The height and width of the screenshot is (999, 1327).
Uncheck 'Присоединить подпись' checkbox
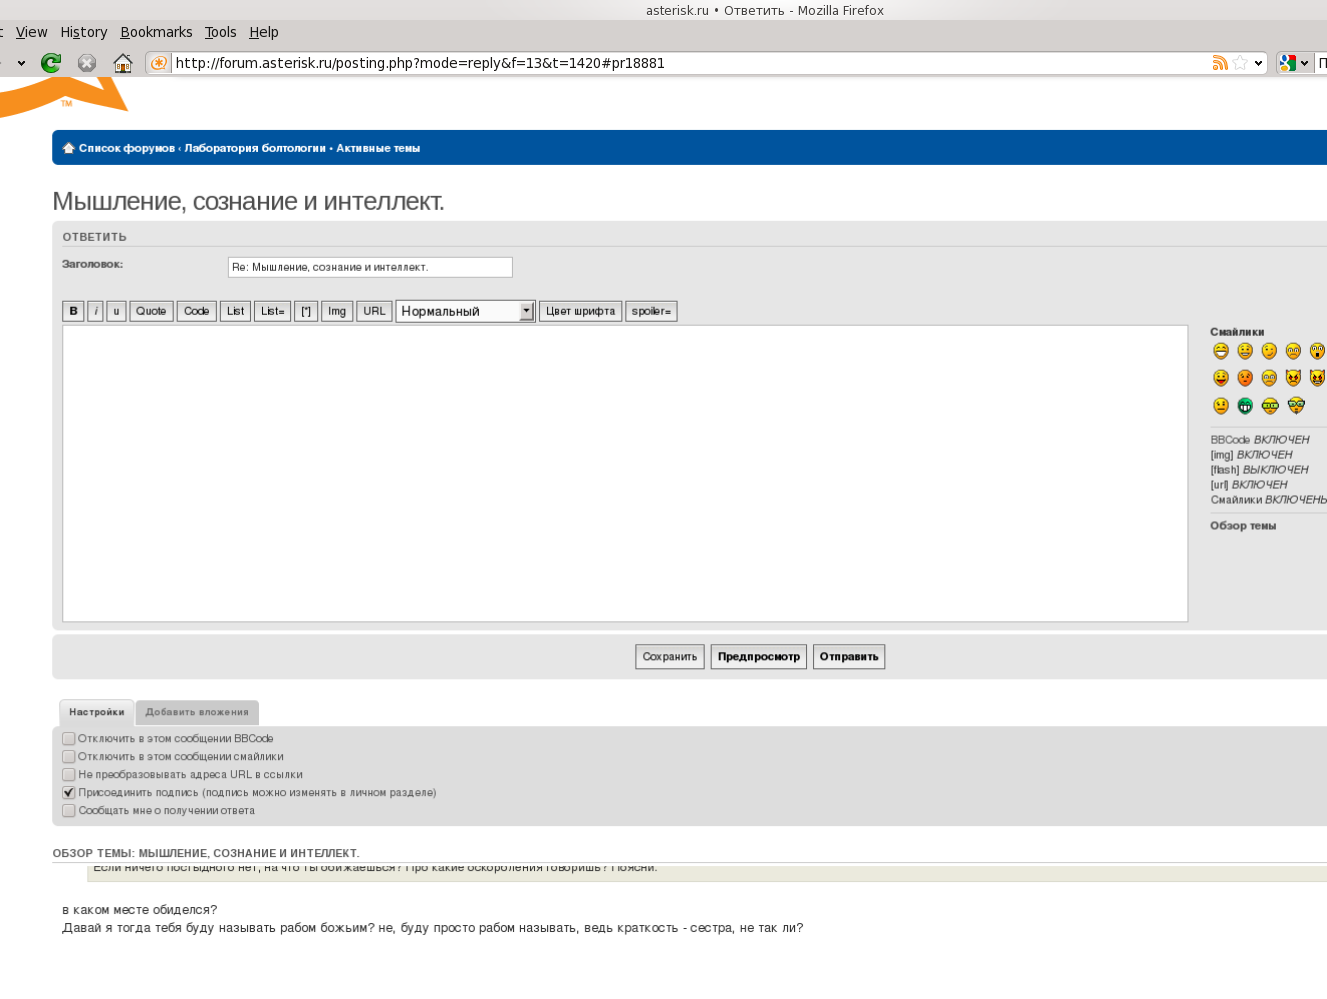69,793
